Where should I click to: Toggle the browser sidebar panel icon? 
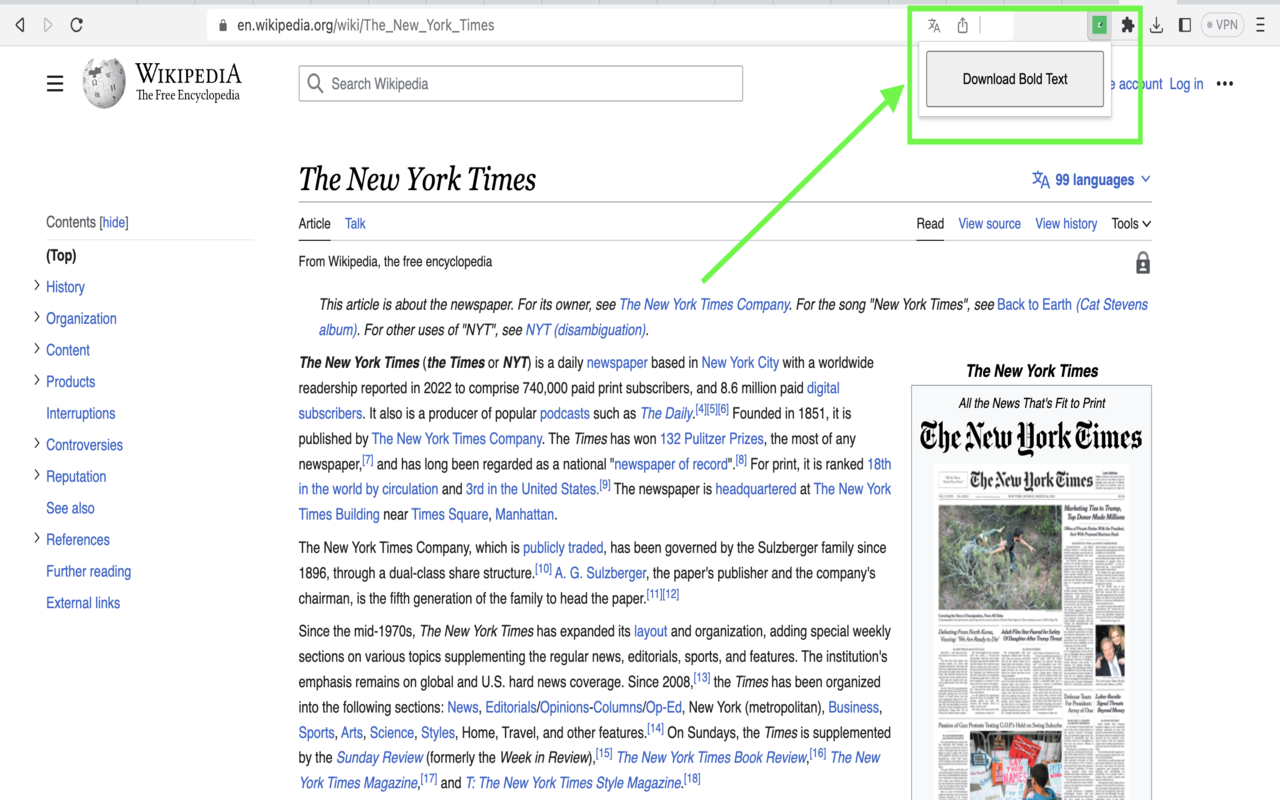pyautogui.click(x=1185, y=25)
